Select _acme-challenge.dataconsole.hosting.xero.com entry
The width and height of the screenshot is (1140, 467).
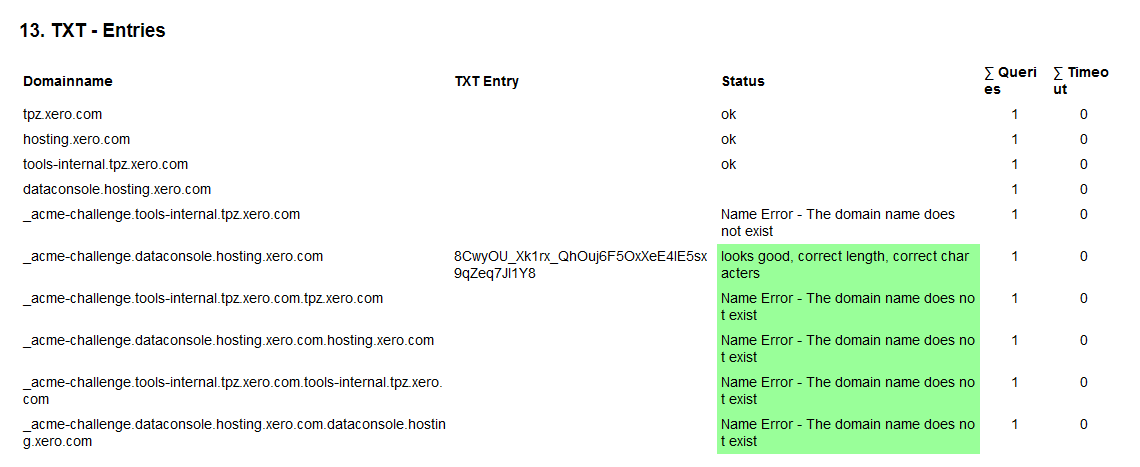coord(173,256)
